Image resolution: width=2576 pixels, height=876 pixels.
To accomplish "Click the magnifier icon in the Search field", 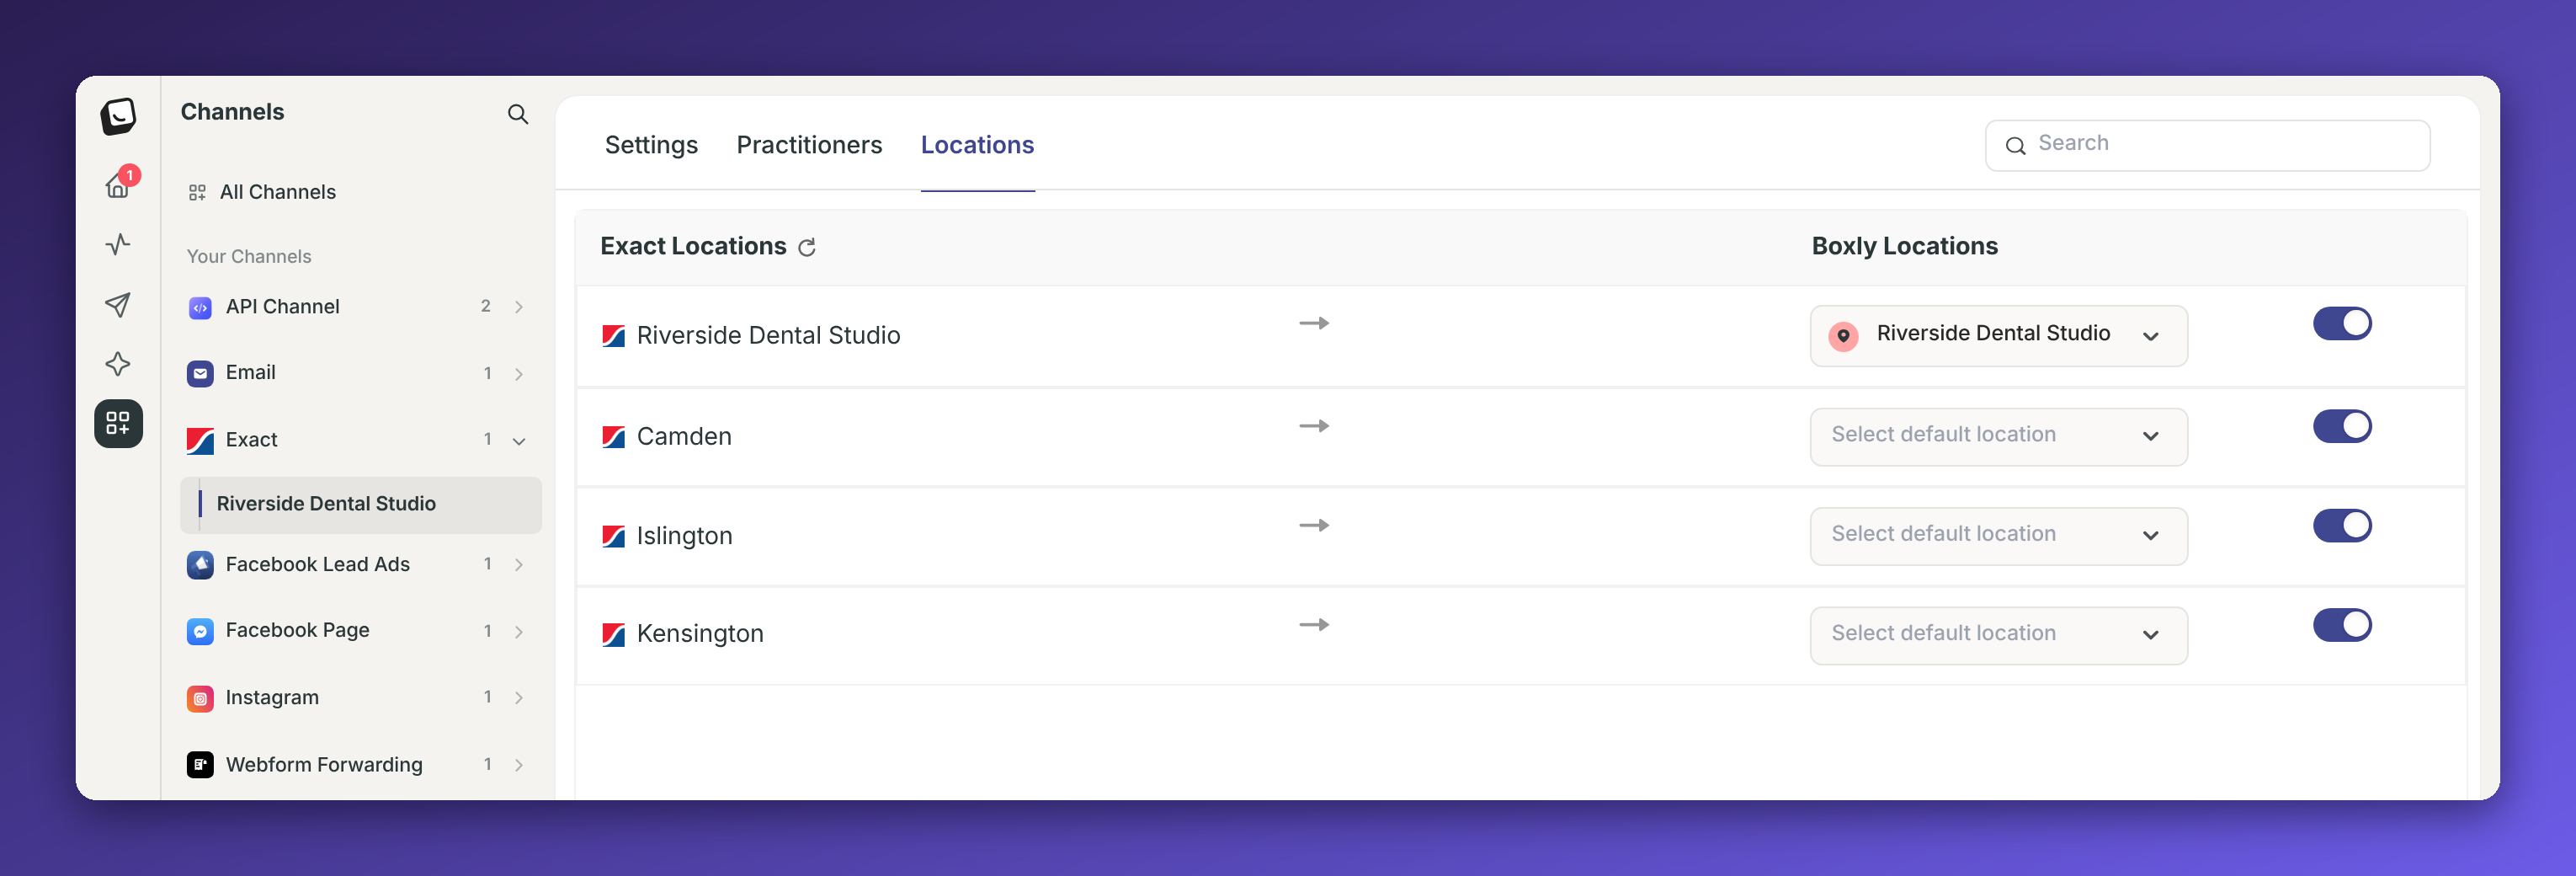I will click(2015, 146).
